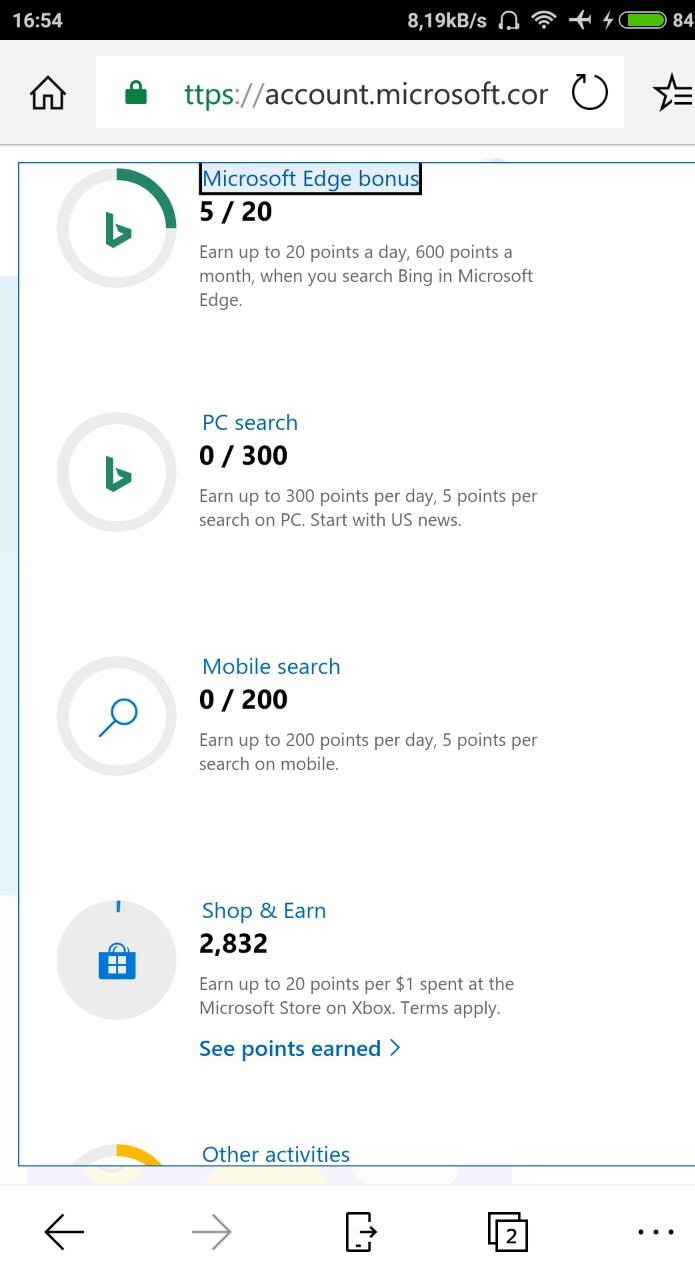This screenshot has height=1280, width=695.
Task: Expand See points earned chevron arrow
Action: (x=395, y=1048)
